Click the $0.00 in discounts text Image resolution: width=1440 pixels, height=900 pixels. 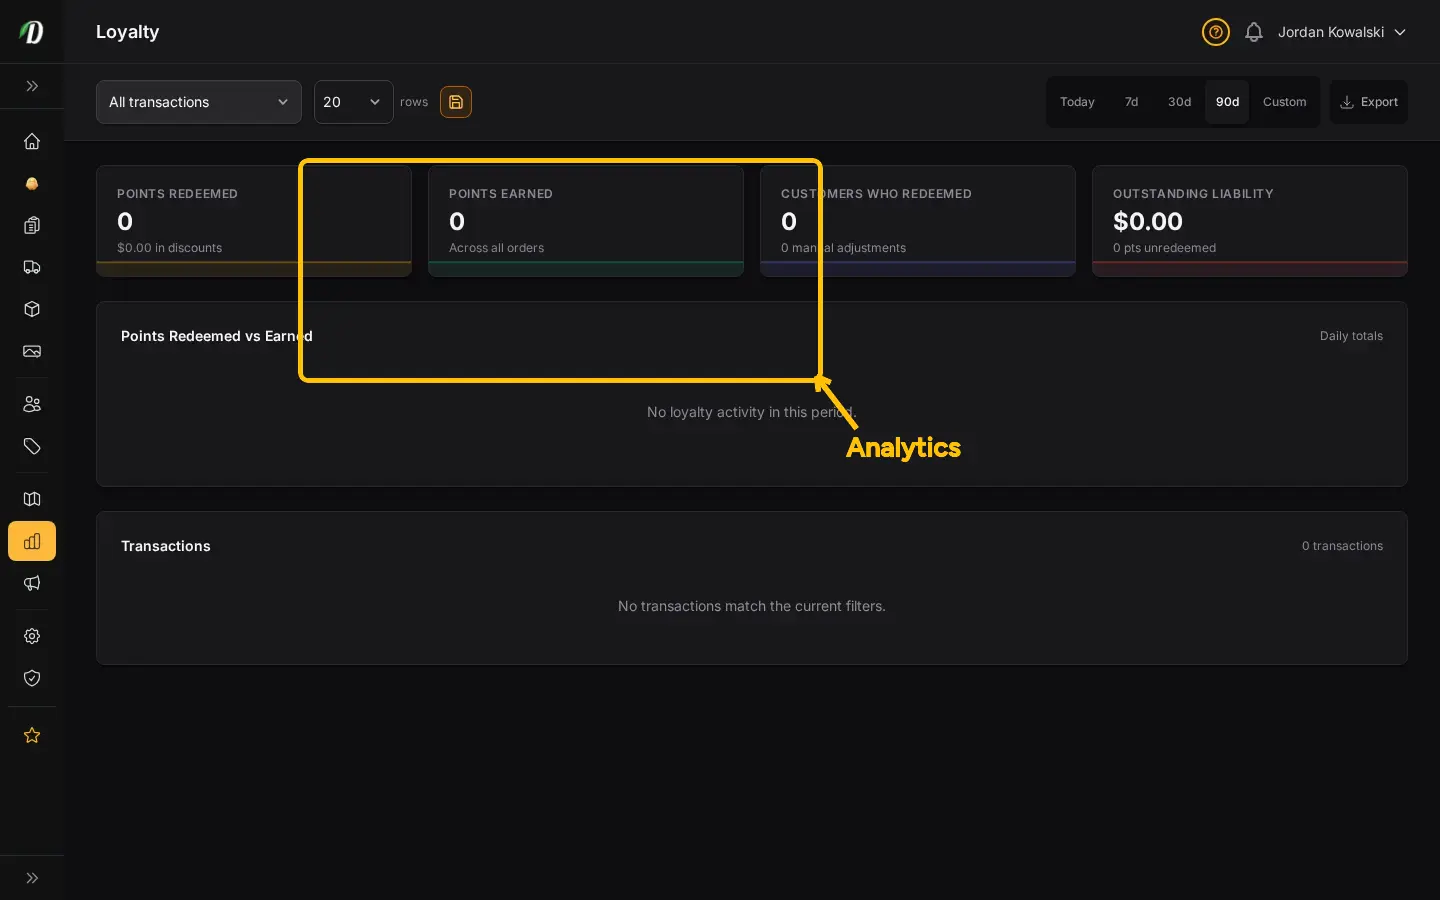click(169, 248)
